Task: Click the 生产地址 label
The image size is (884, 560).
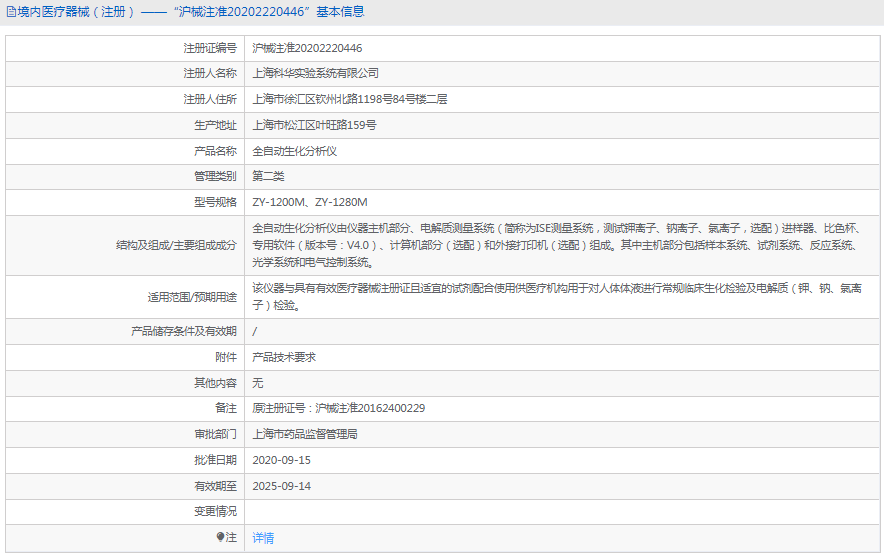Action: 215,125
